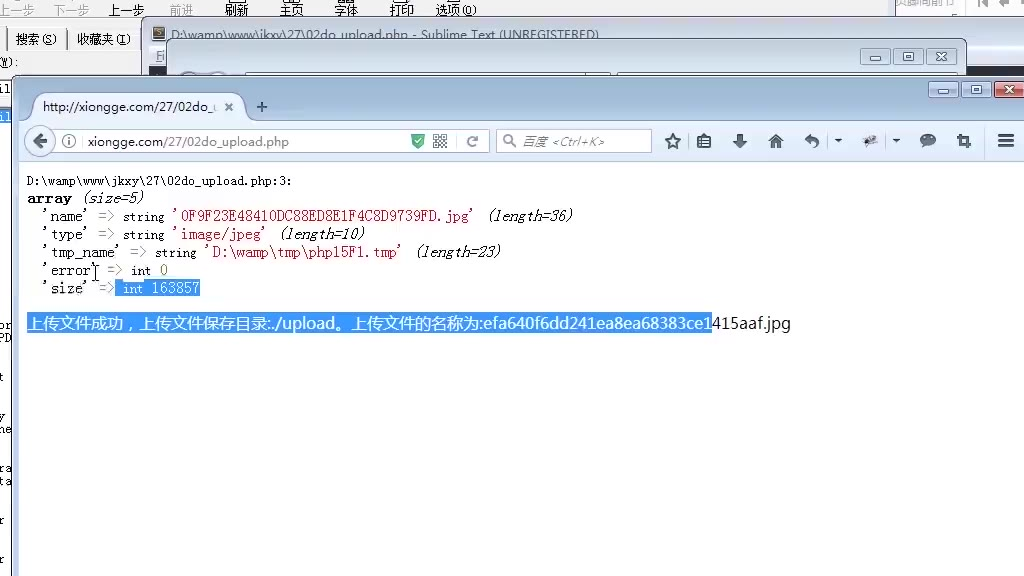Viewport: 1024px width, 576px height.
Task: Open a new tab with the plus button
Action: 262,106
